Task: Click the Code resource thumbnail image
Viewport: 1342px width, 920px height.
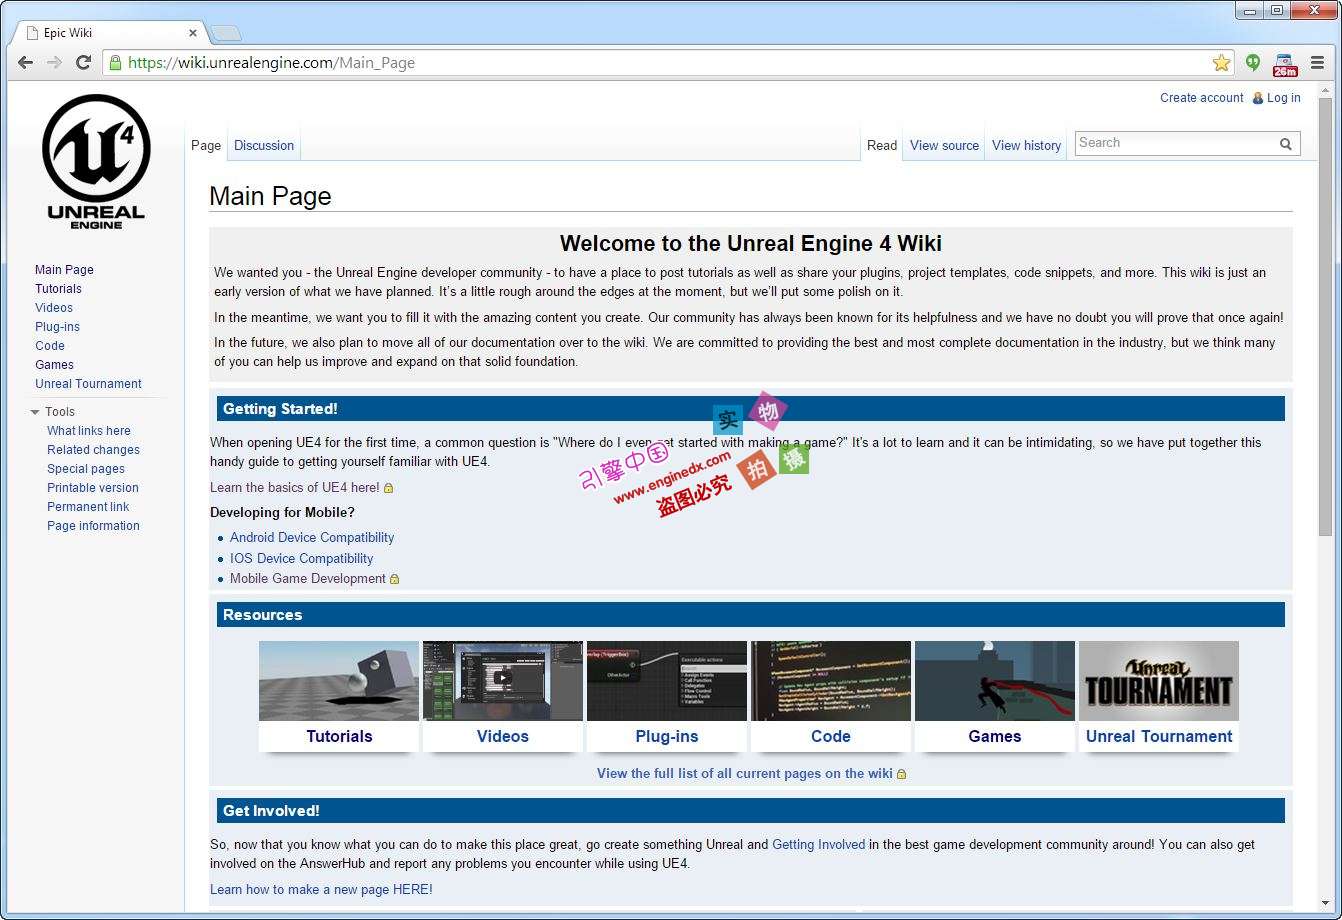Action: pos(831,681)
